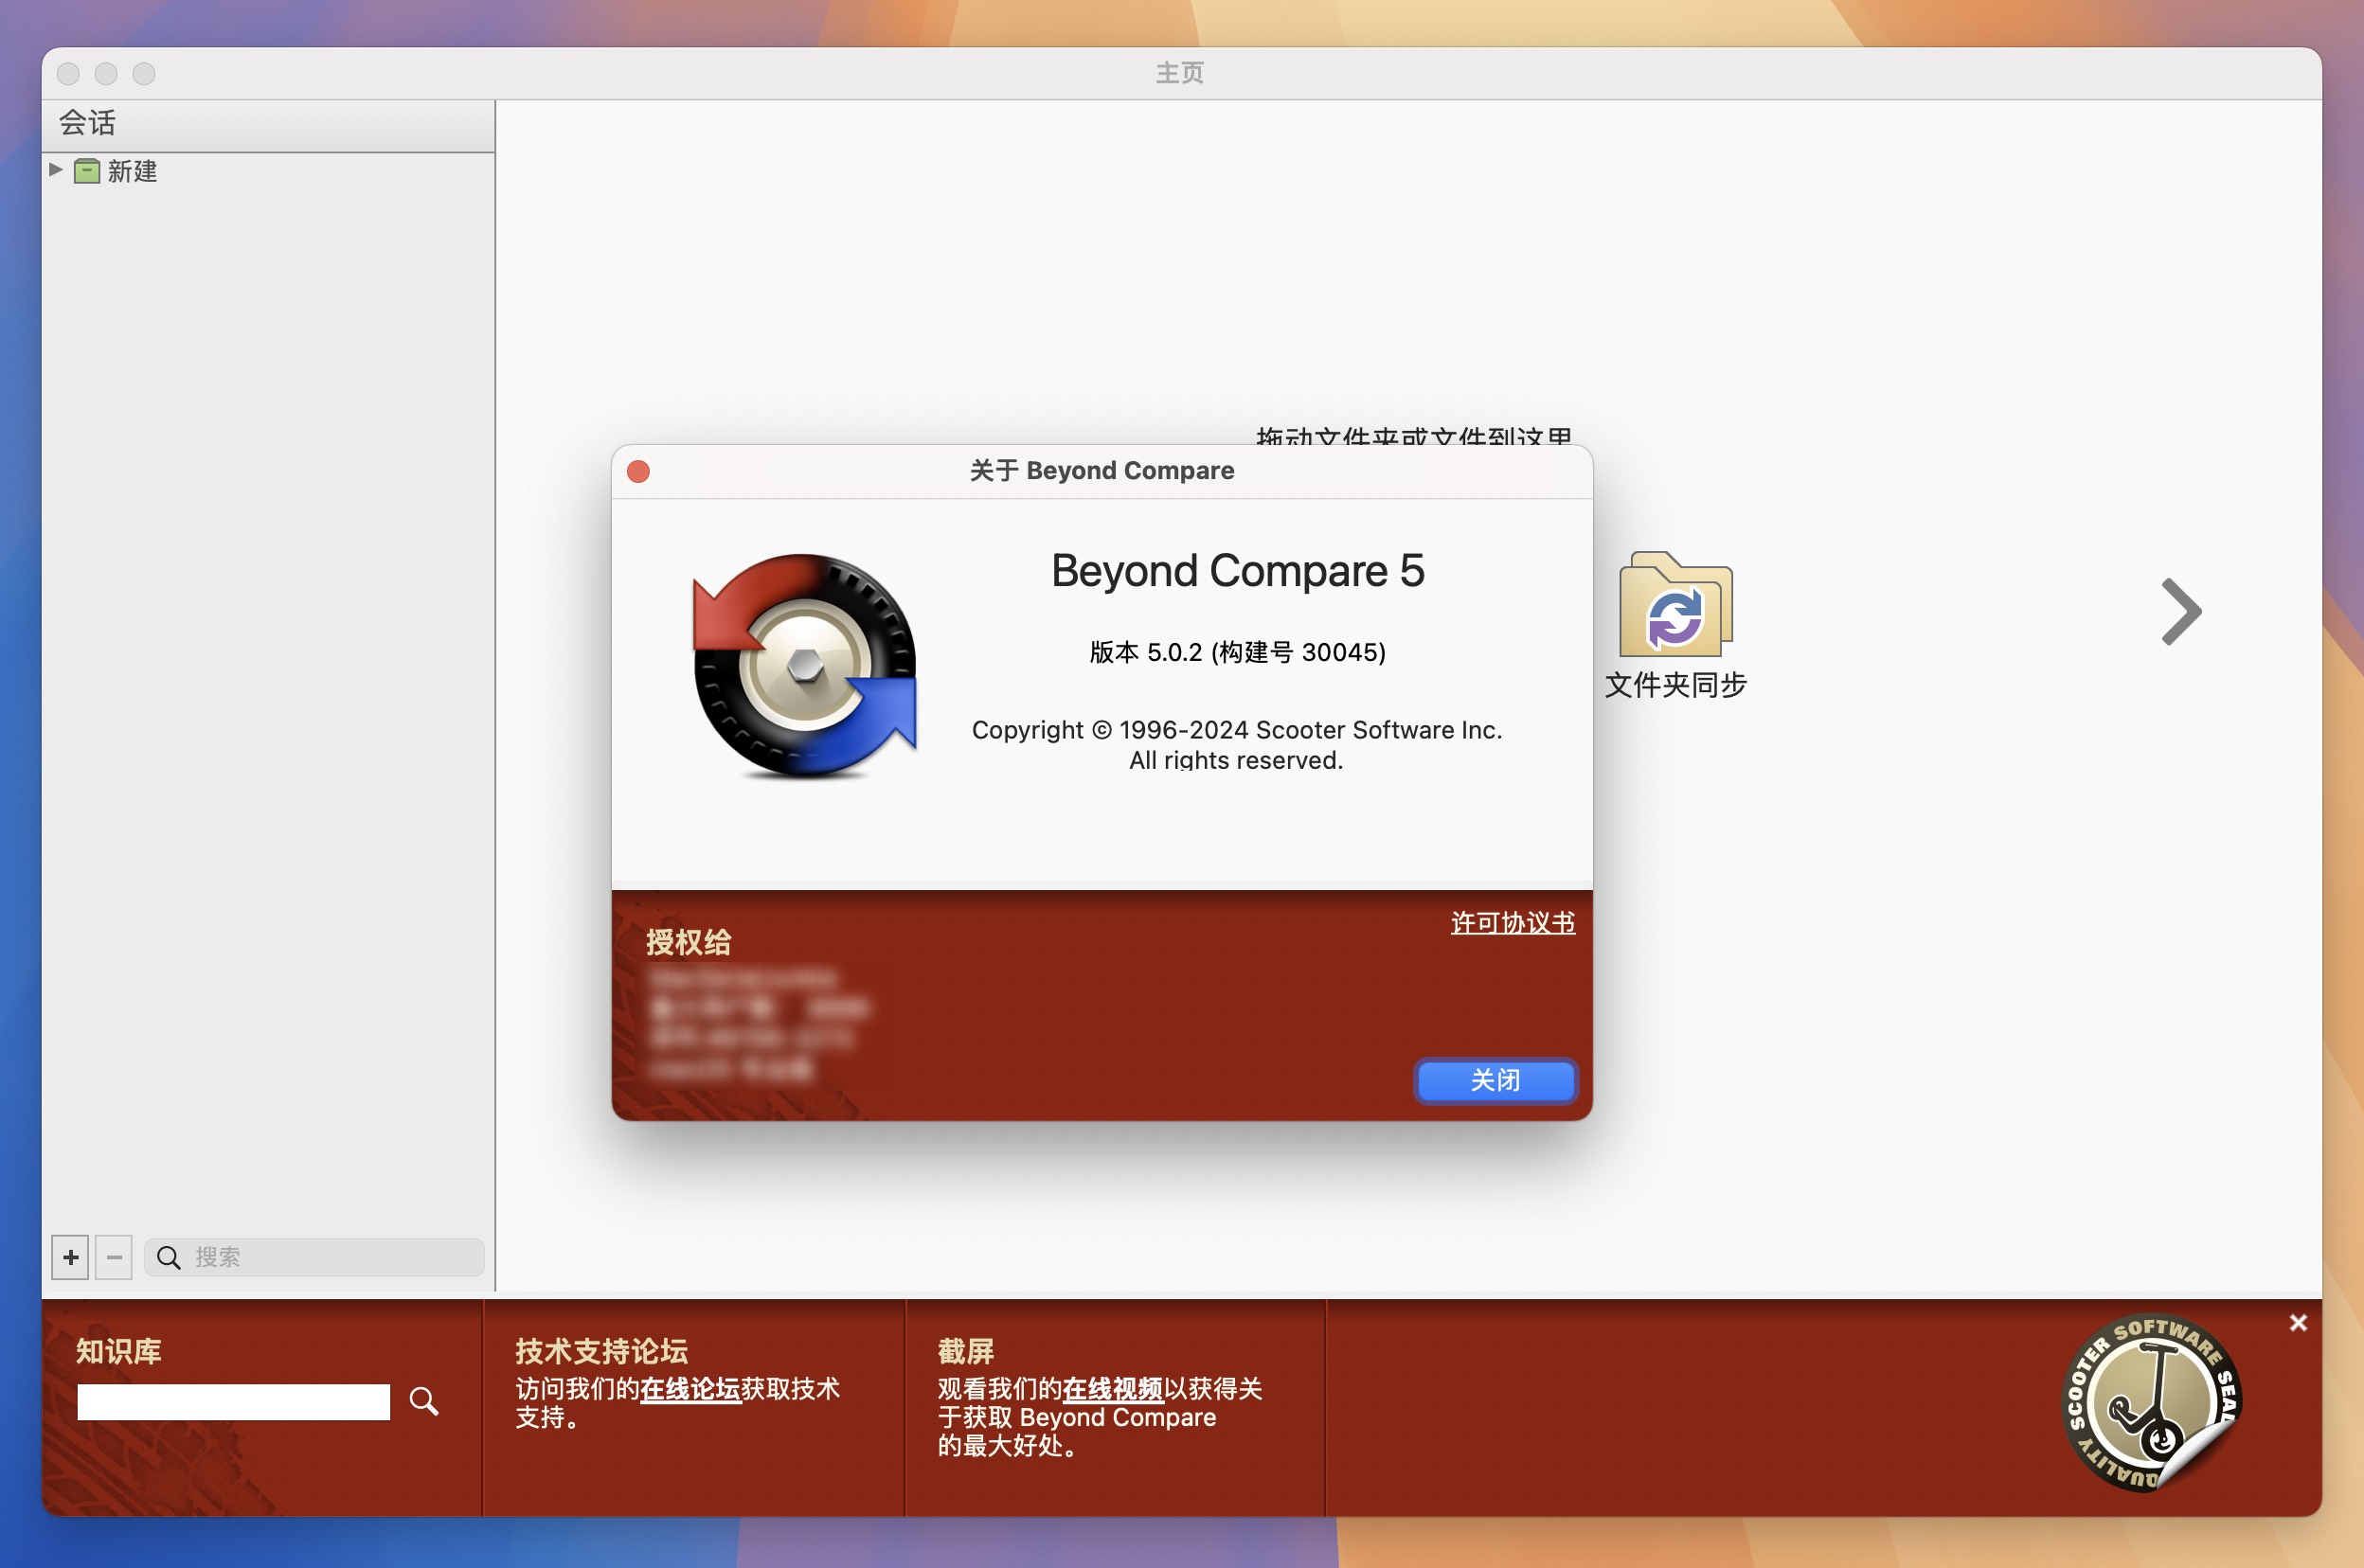Click the 知识库 heading

119,1351
